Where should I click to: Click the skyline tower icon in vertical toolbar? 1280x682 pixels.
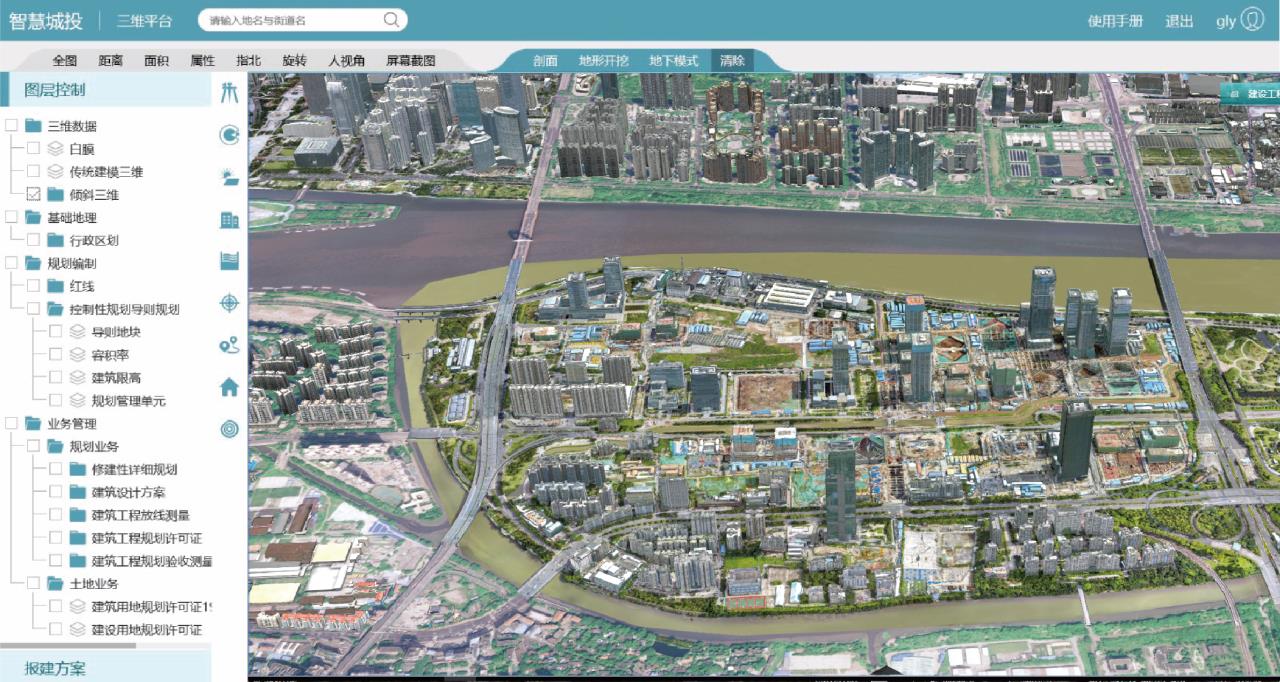(230, 93)
